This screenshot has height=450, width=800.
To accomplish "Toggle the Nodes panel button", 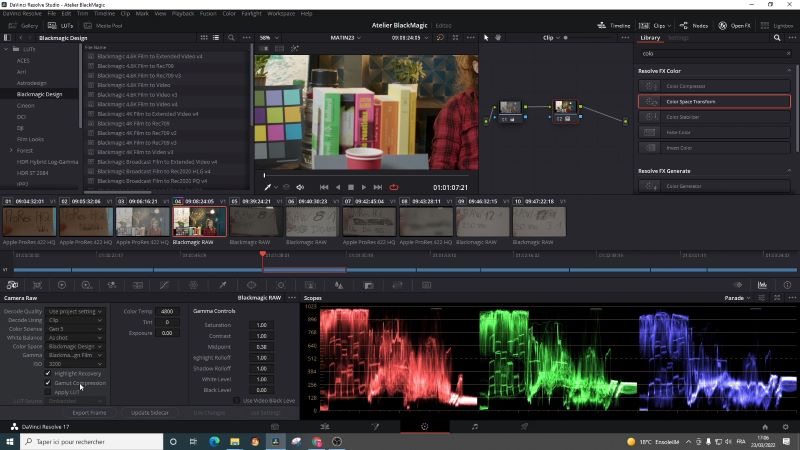I will coord(693,26).
